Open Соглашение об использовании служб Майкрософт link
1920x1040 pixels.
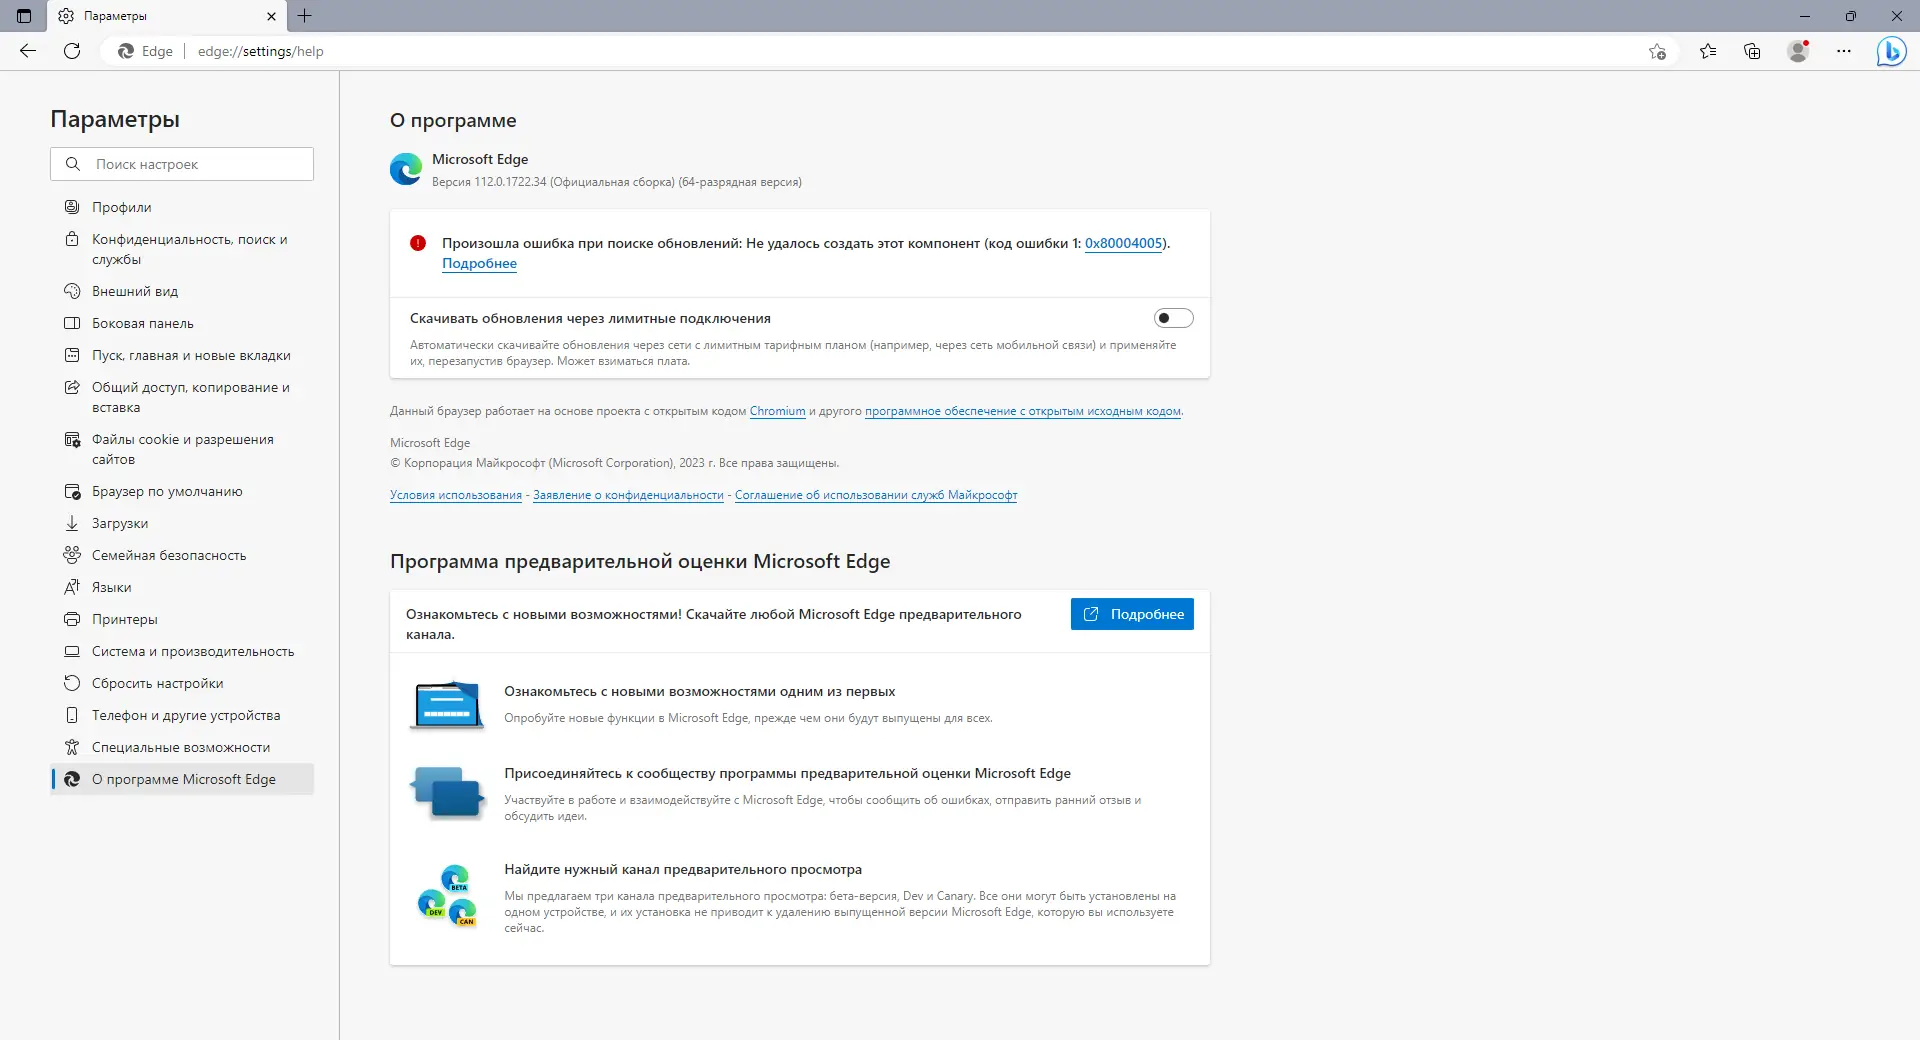tap(876, 495)
